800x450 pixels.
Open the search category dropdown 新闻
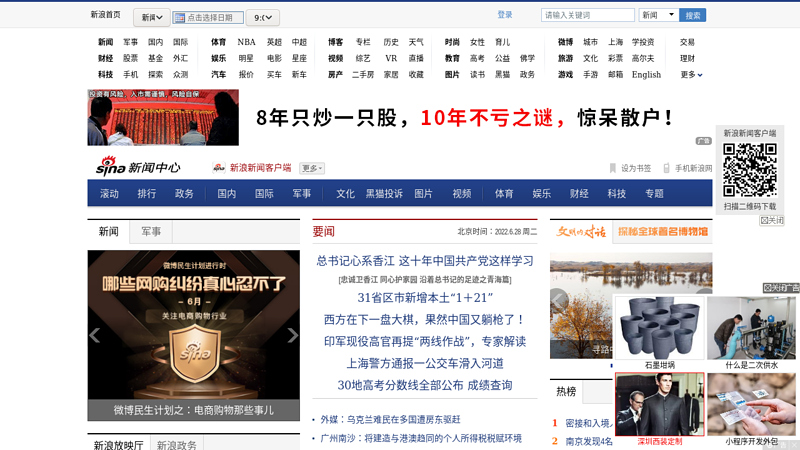click(659, 15)
